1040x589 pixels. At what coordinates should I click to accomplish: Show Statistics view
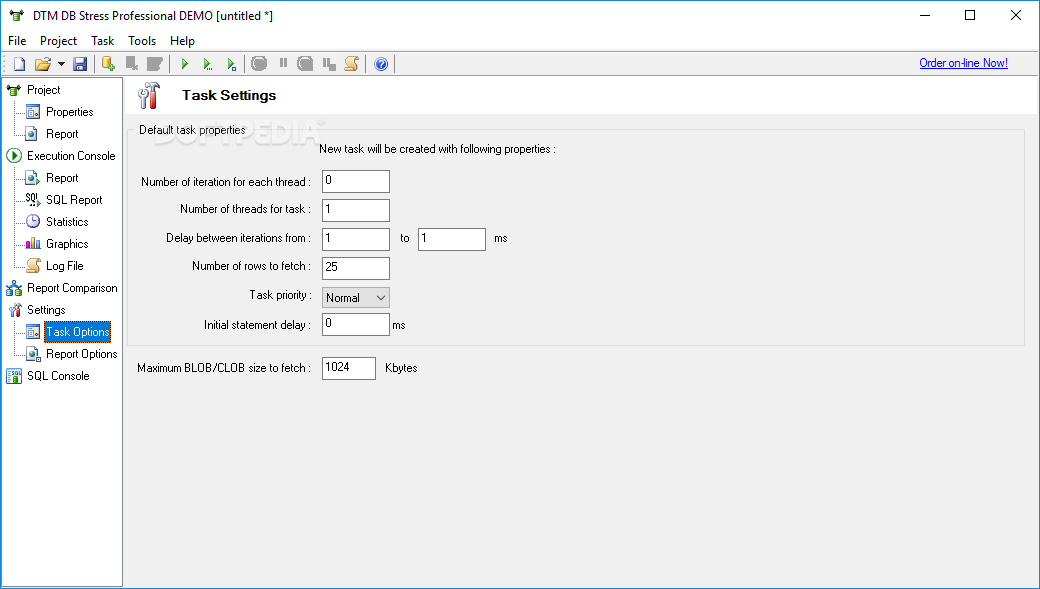tap(67, 222)
